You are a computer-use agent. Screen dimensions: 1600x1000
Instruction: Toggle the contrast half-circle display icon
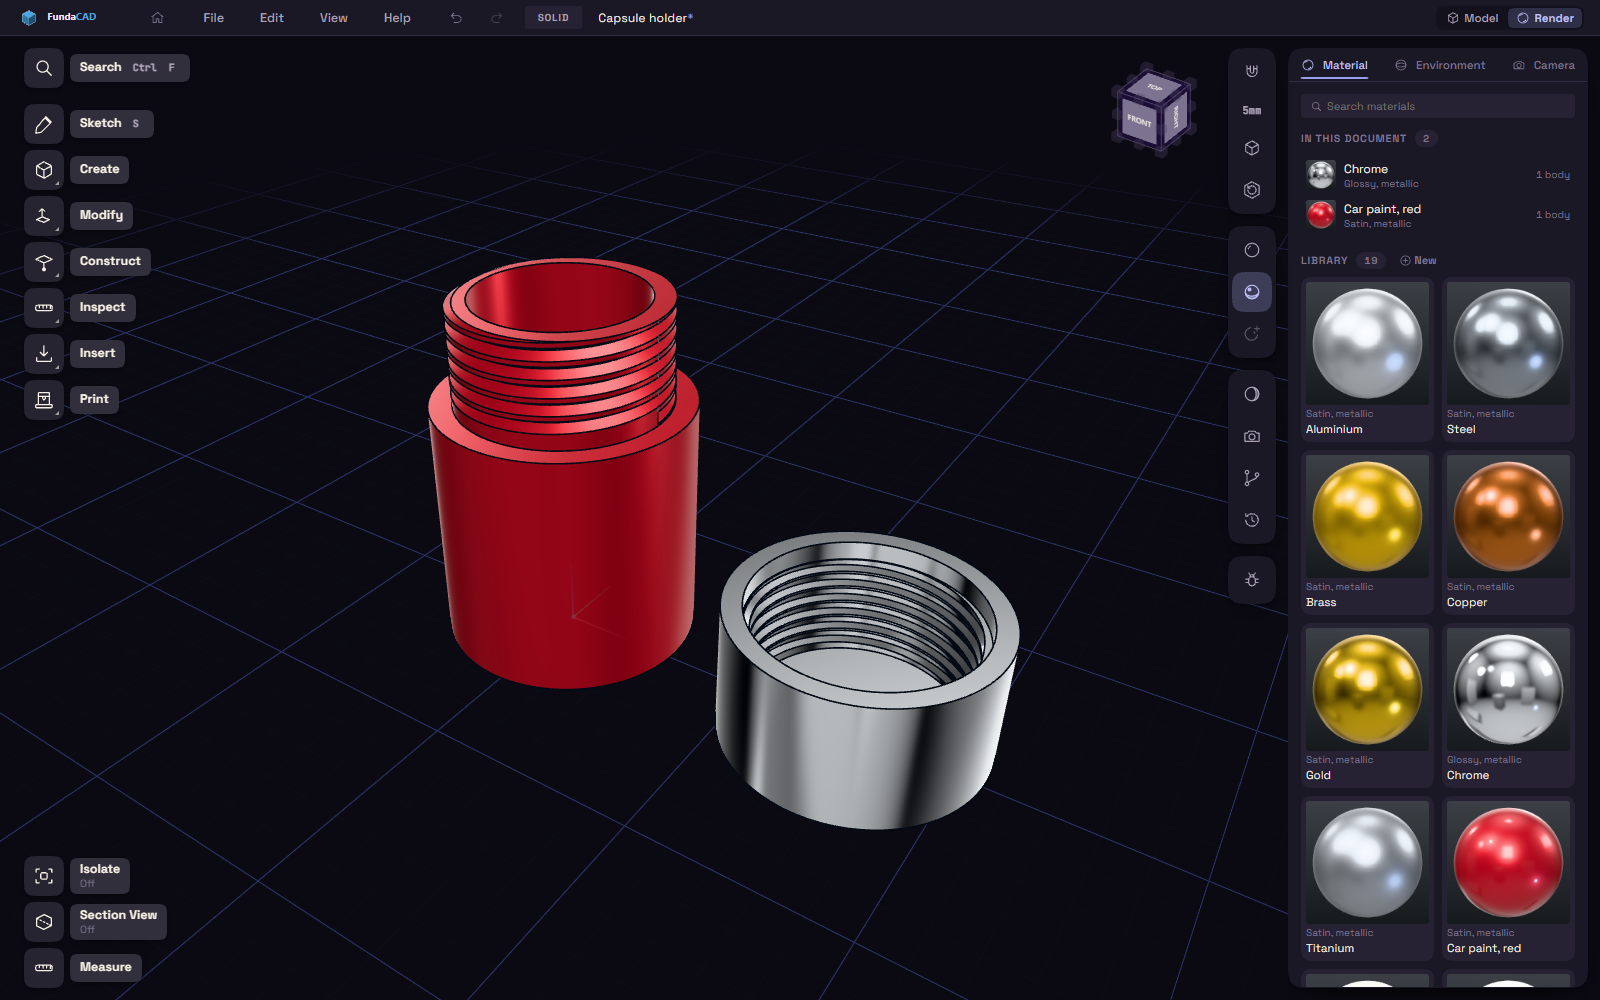(x=1252, y=394)
